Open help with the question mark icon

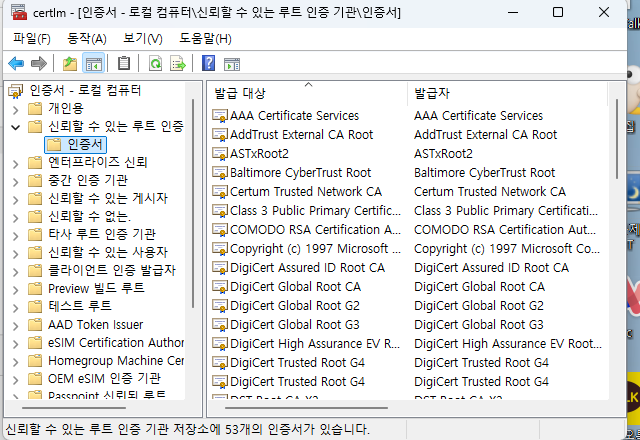209,63
